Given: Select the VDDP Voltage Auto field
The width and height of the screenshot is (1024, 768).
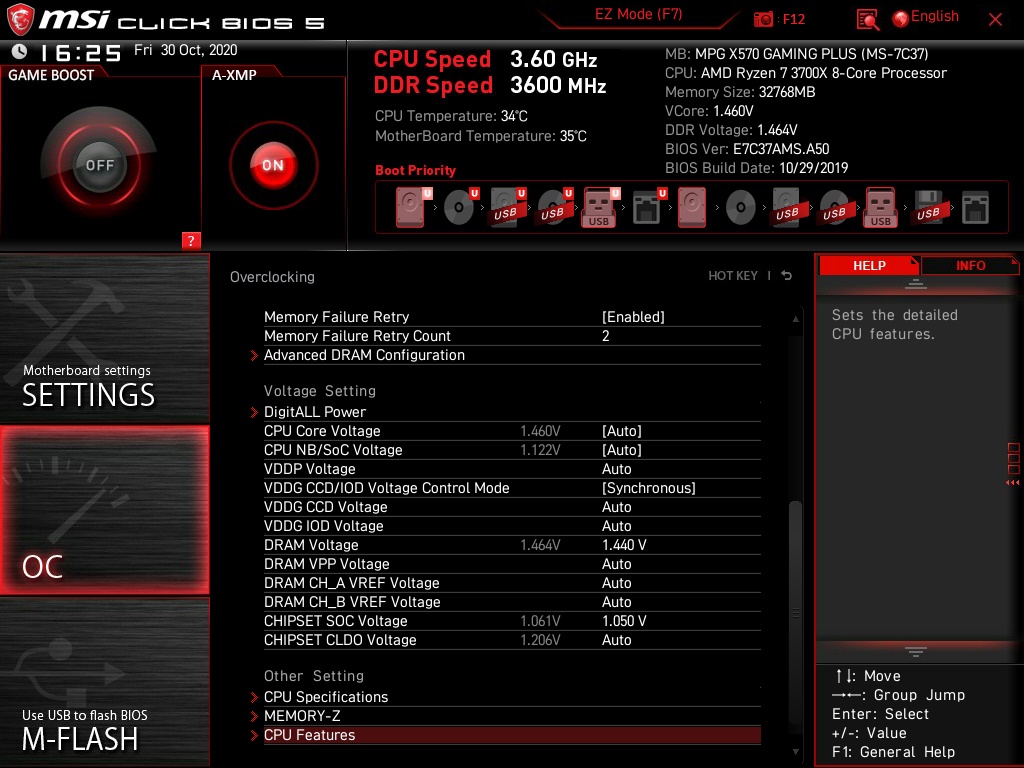Looking at the screenshot, I should point(616,469).
